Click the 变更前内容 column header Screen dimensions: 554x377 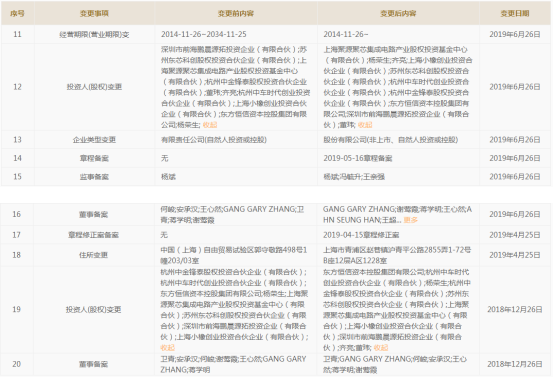click(x=236, y=13)
